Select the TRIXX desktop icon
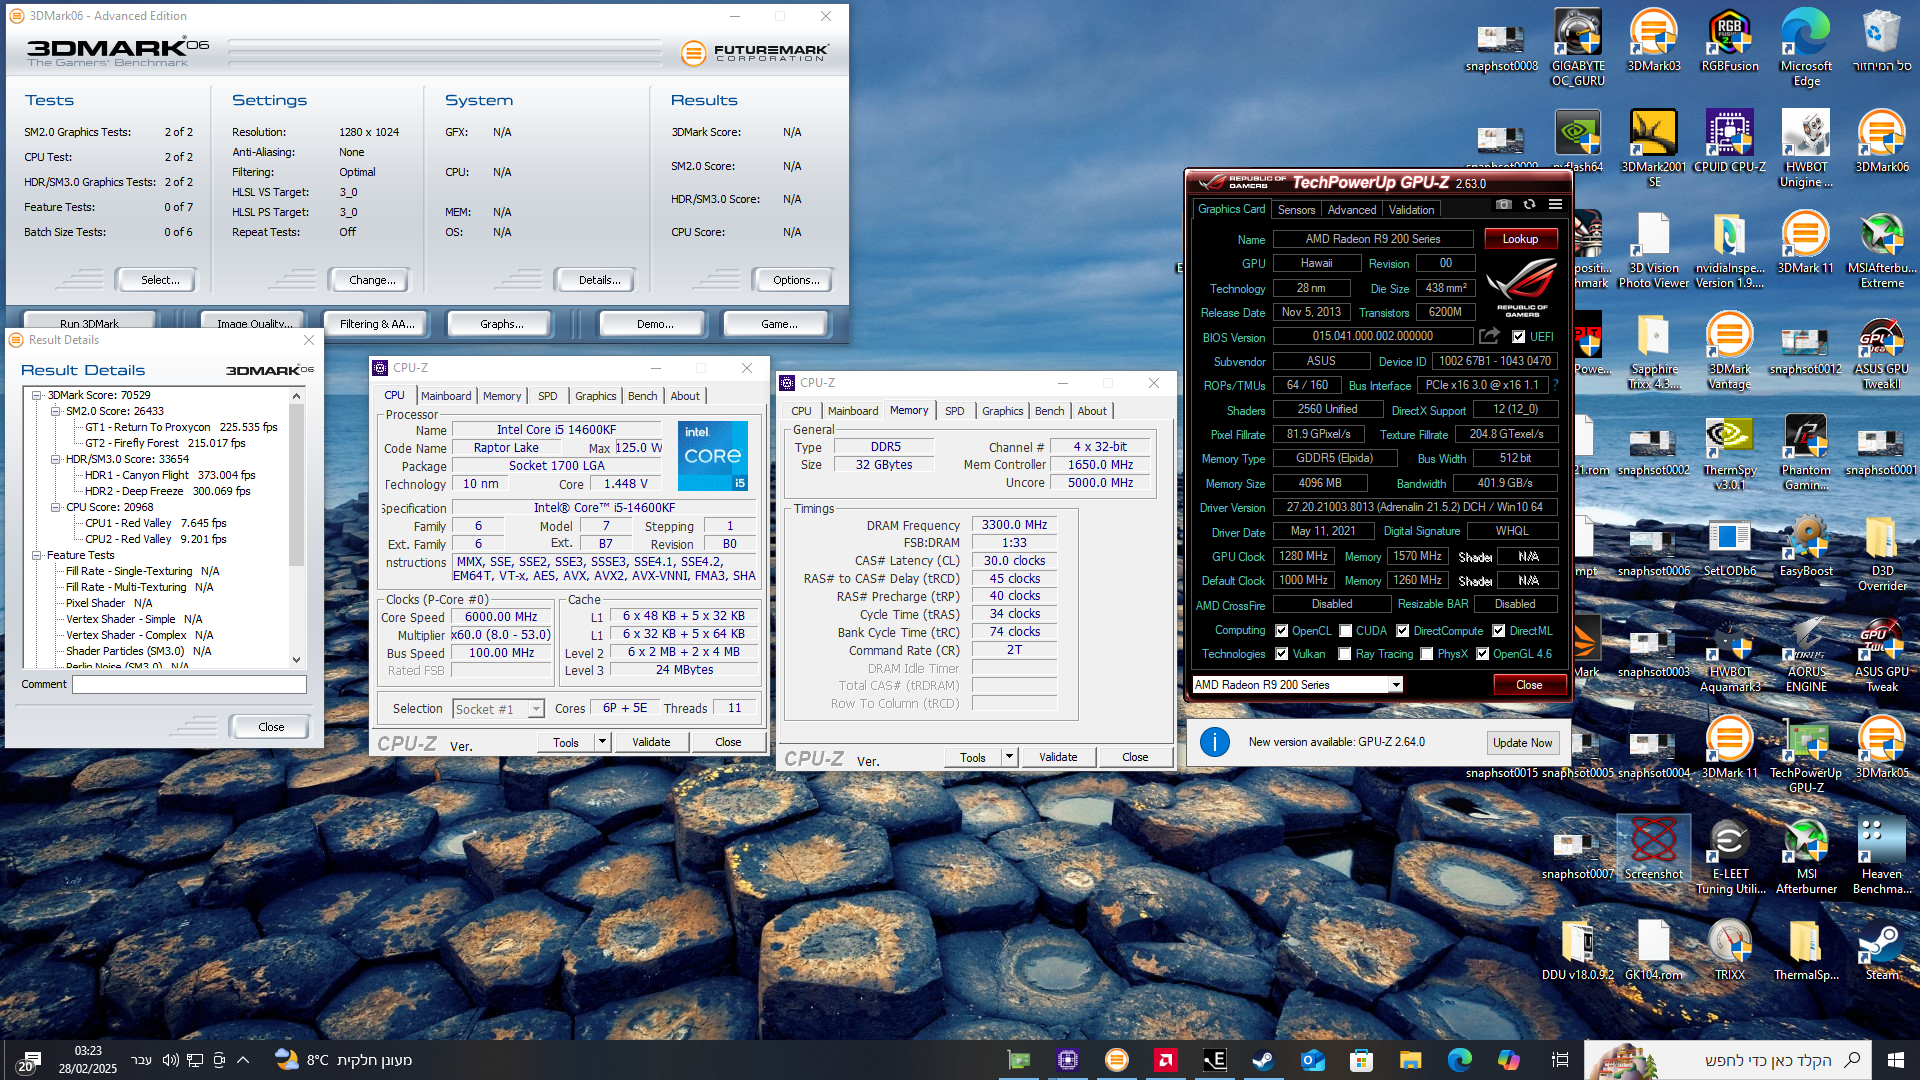 1730,950
